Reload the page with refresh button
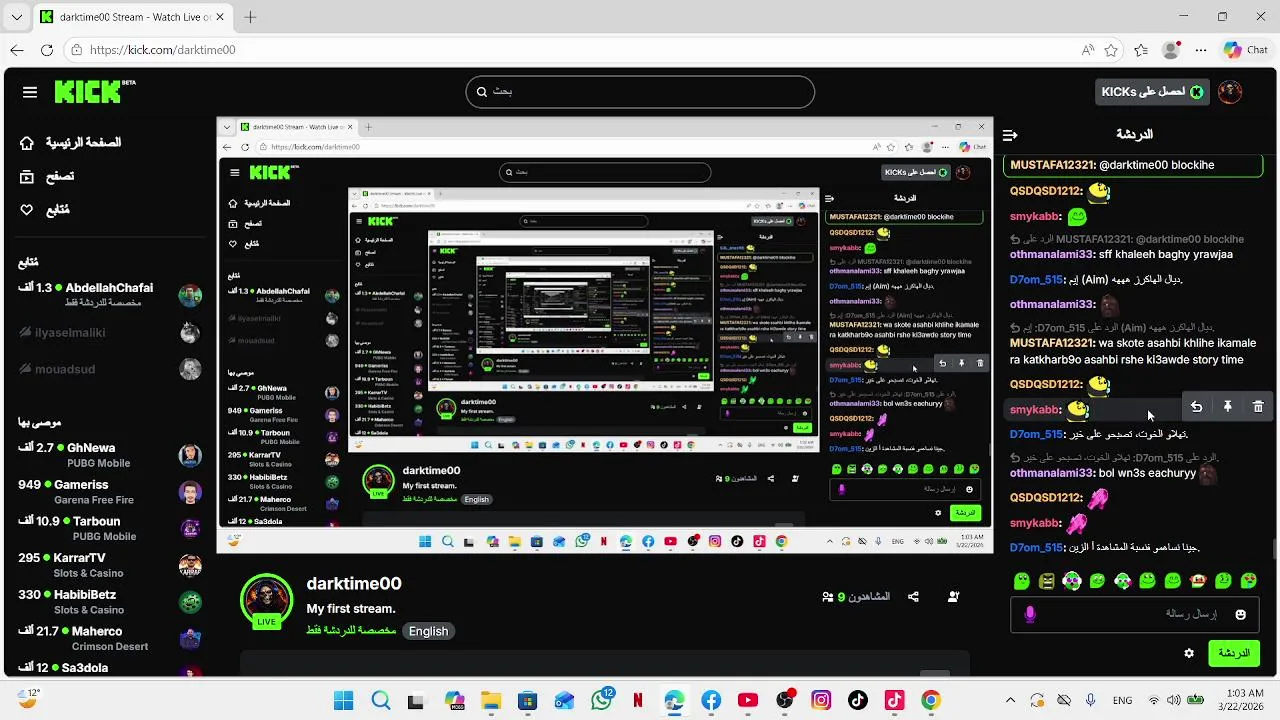 [x=47, y=50]
